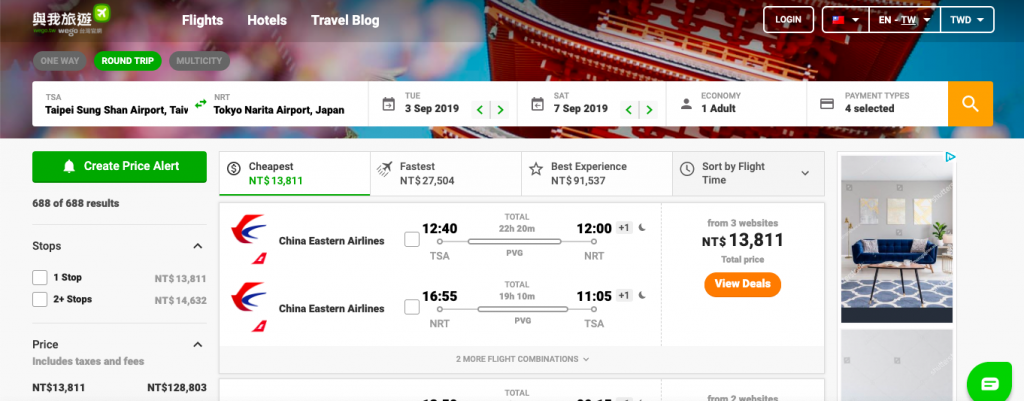Click the 3 Sep 2019 departure date

pos(432,109)
